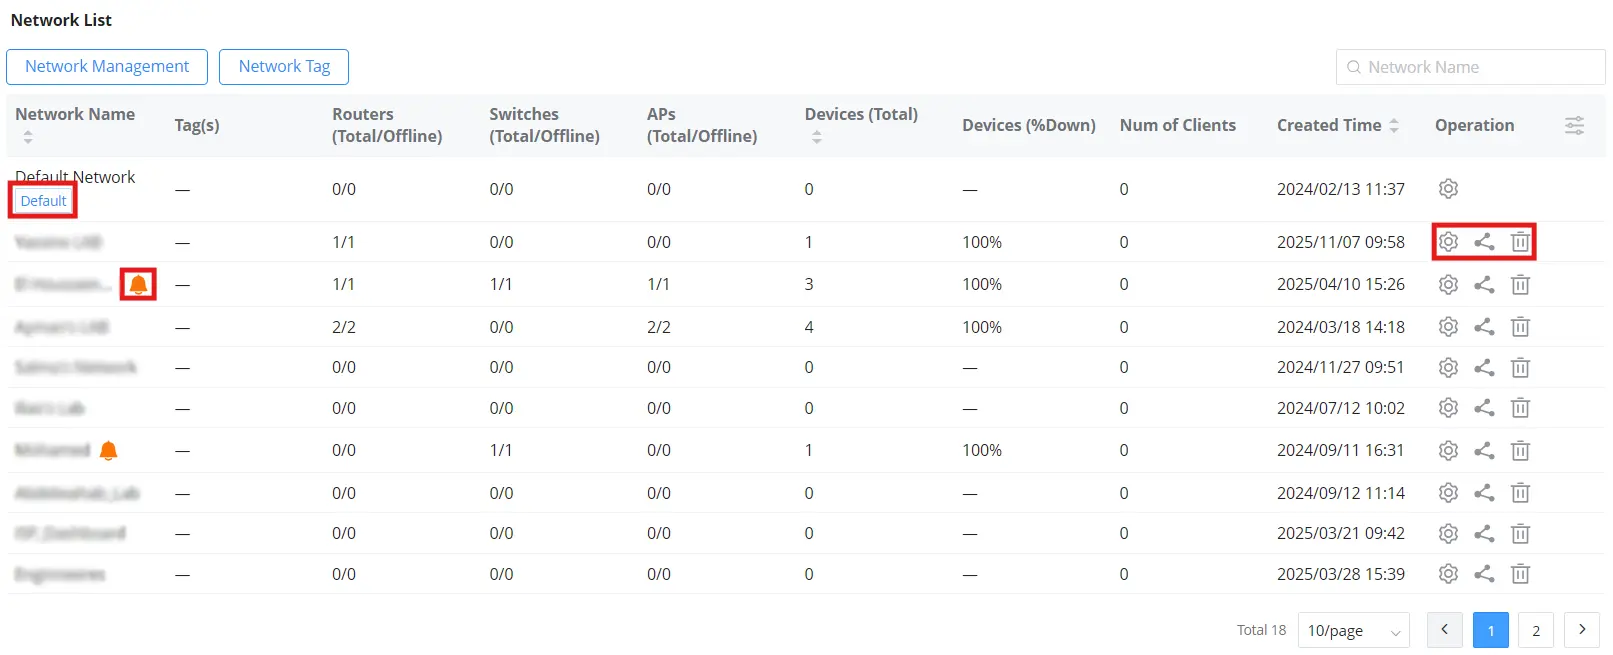This screenshot has height=655, width=1613.
Task: Delete the network created 2025/04/10 15:26
Action: (x=1520, y=285)
